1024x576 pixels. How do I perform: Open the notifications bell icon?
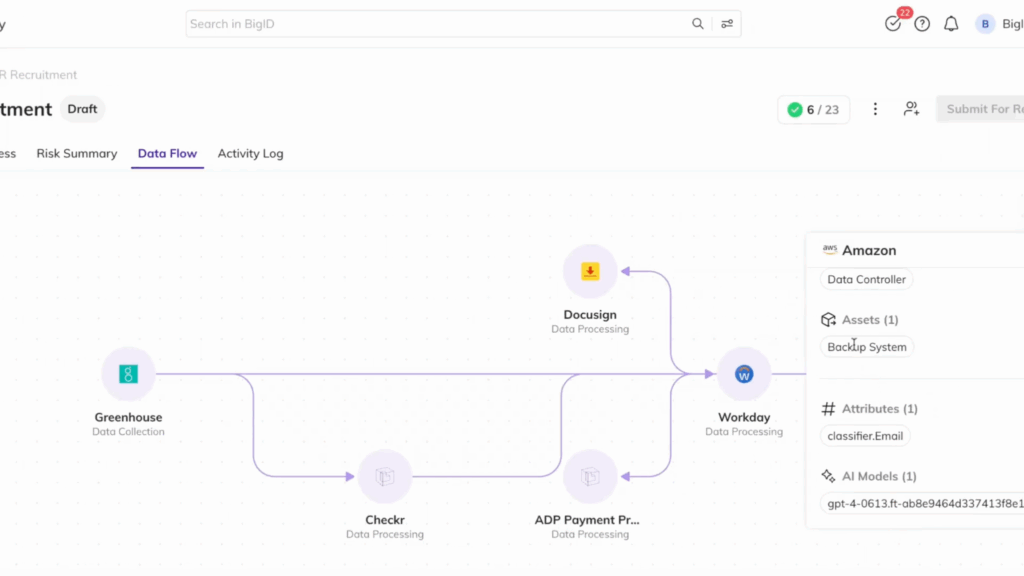[951, 24]
